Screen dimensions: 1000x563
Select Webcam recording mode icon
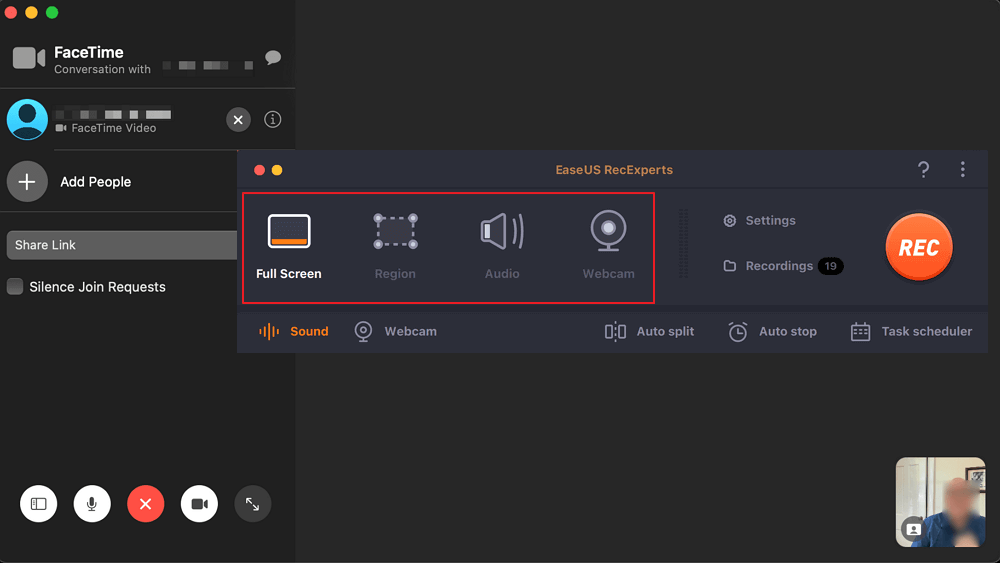click(608, 230)
